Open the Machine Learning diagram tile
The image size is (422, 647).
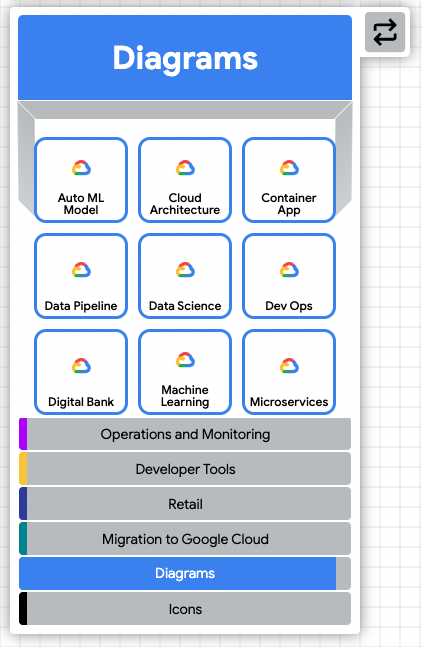coord(185,372)
